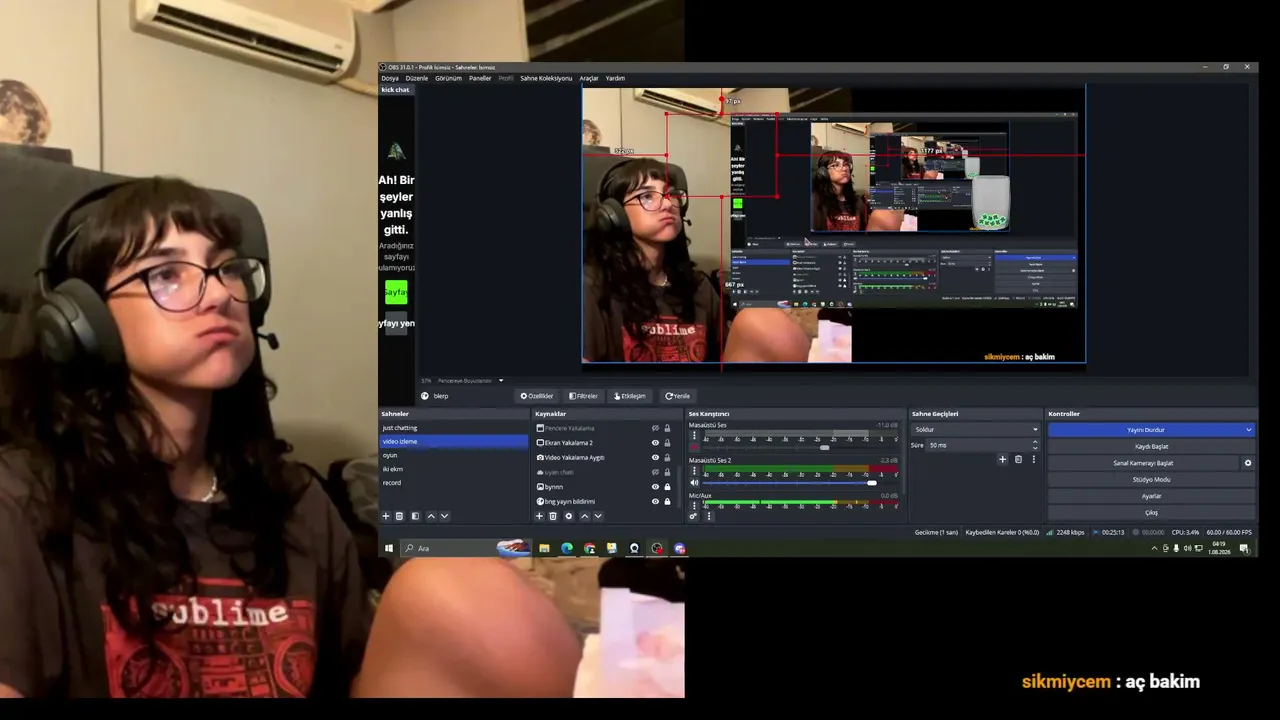Viewport: 1280px width, 720px height.
Task: Open the Windows notification center icon
Action: (x=1244, y=548)
